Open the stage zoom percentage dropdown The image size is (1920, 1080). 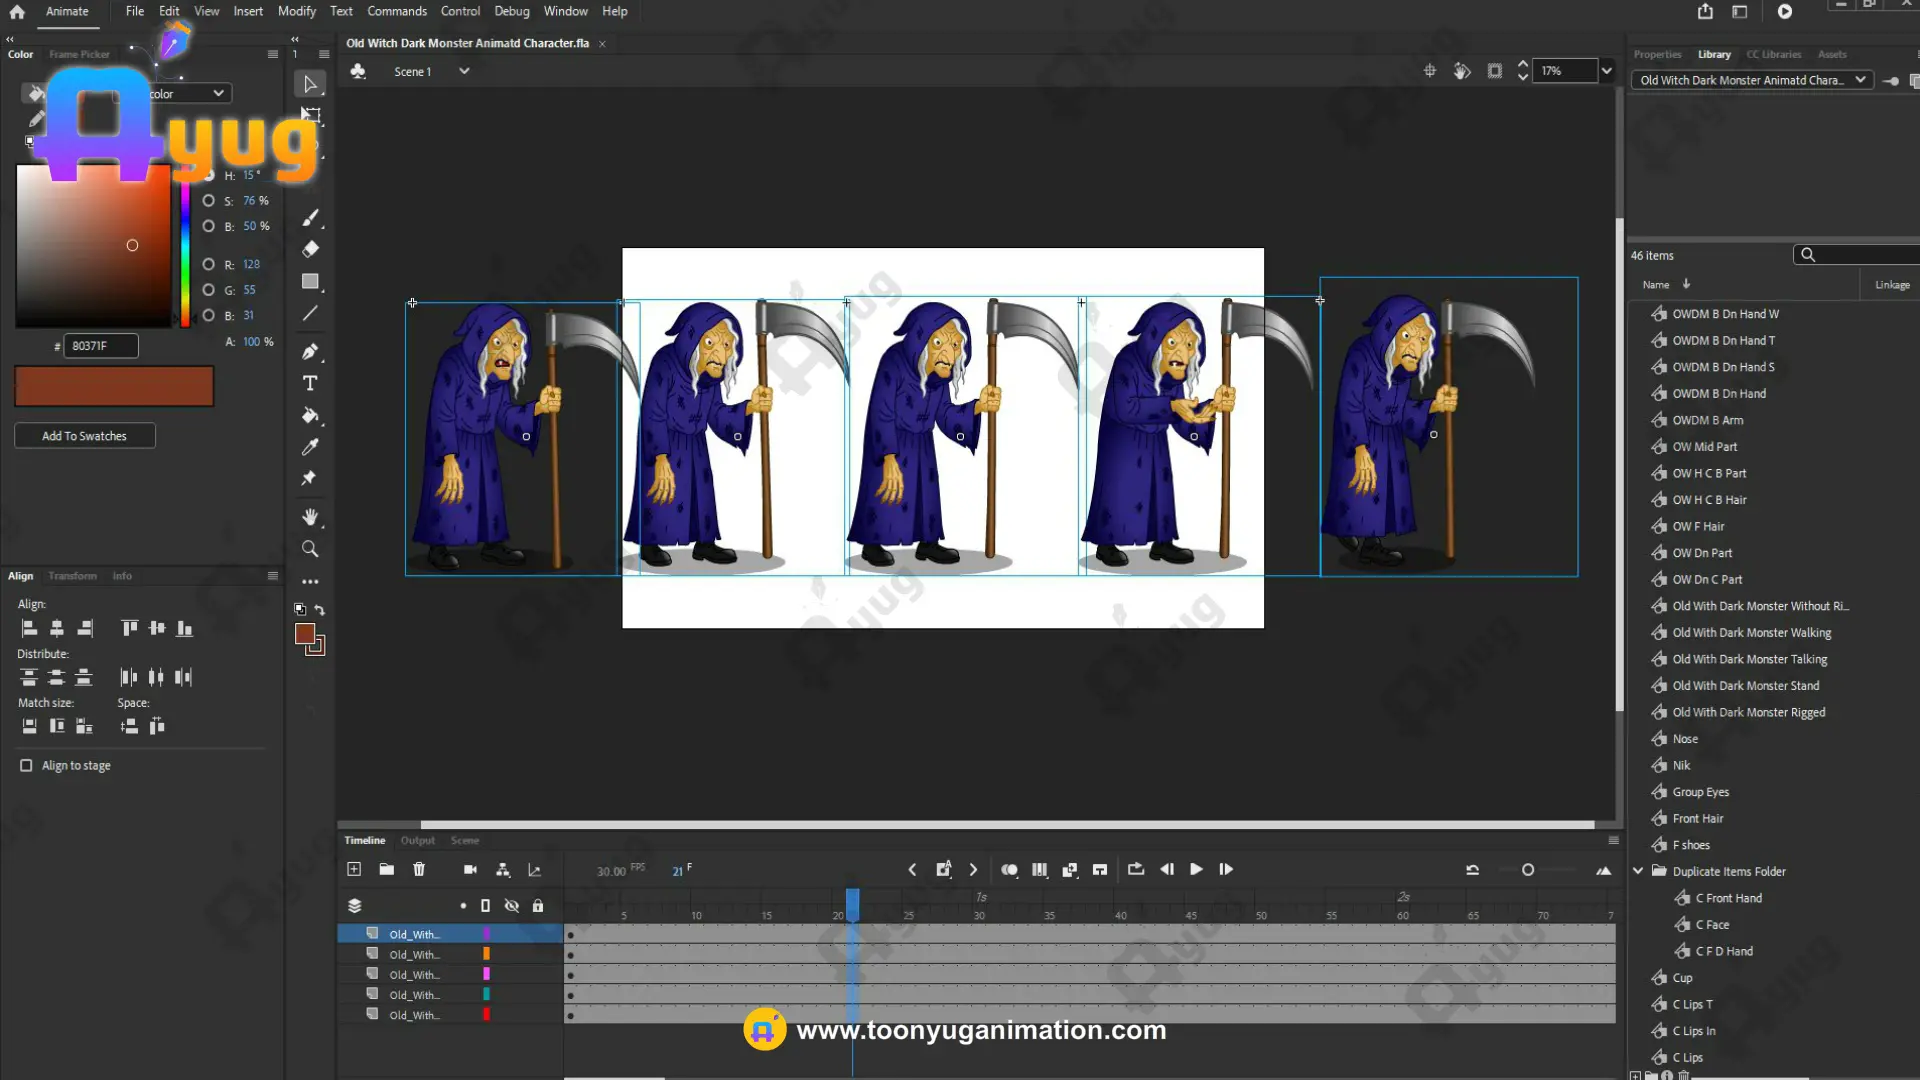coord(1606,71)
